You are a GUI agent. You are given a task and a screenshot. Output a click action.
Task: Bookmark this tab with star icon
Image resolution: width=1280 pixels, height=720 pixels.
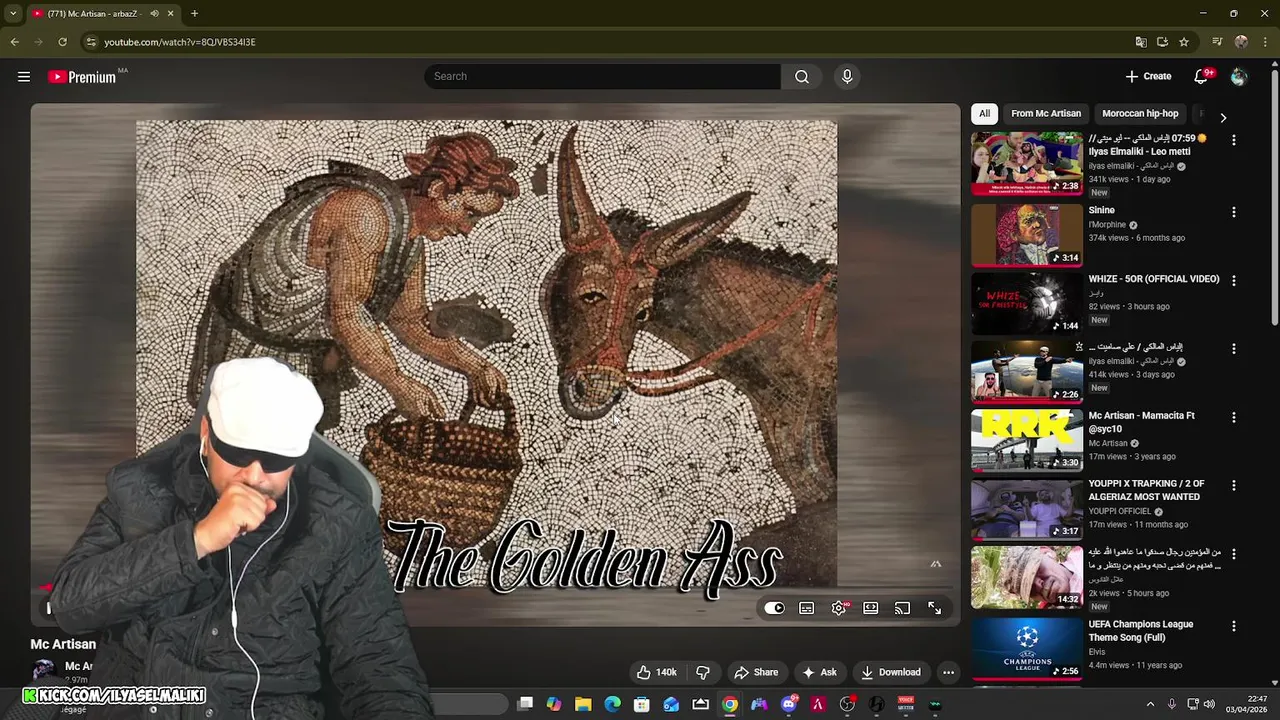(x=1184, y=42)
